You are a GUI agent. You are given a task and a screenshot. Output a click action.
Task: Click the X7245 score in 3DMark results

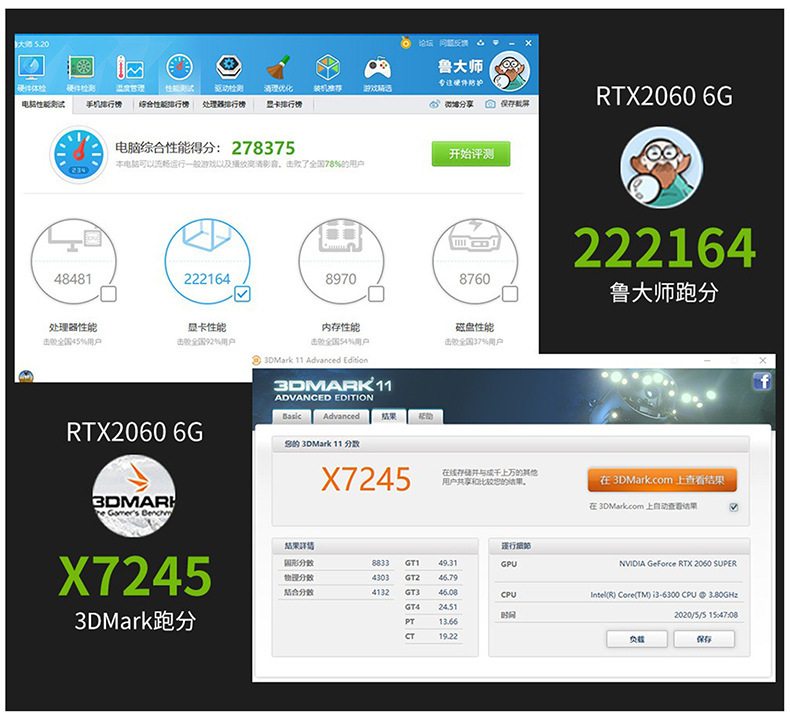click(366, 479)
